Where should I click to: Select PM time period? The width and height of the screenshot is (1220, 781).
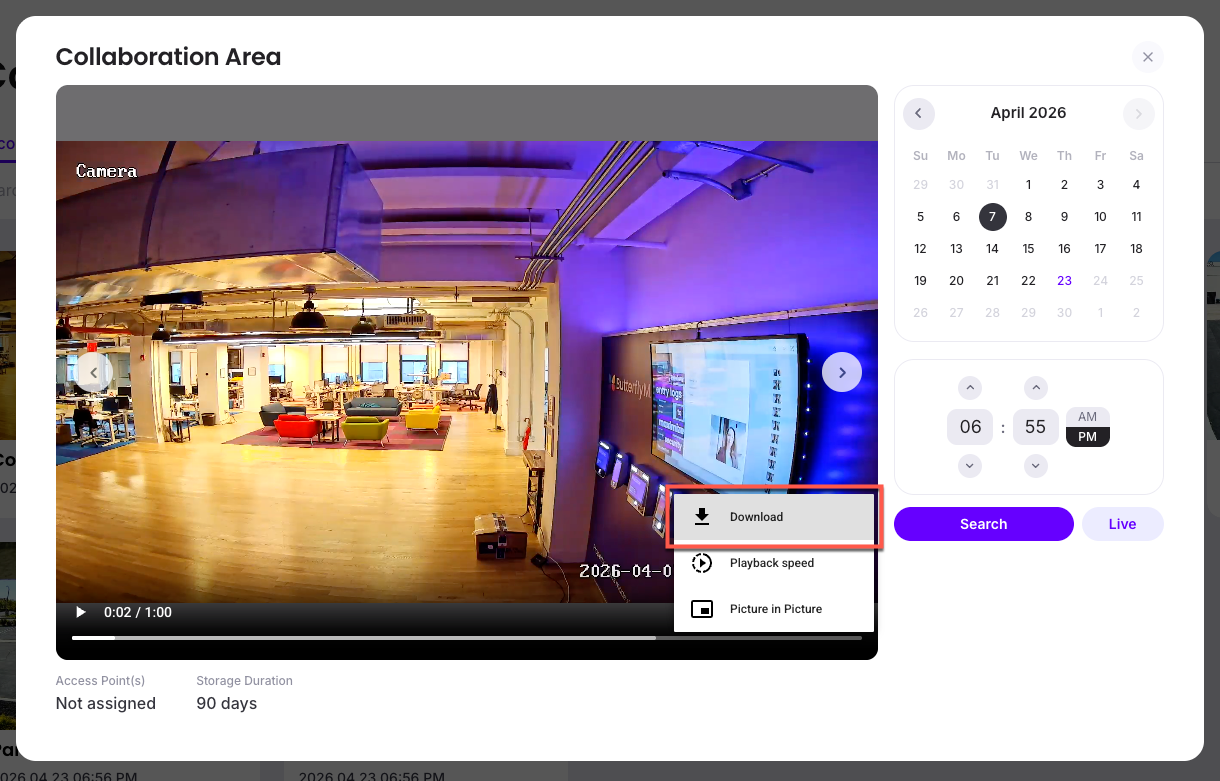(x=1087, y=437)
